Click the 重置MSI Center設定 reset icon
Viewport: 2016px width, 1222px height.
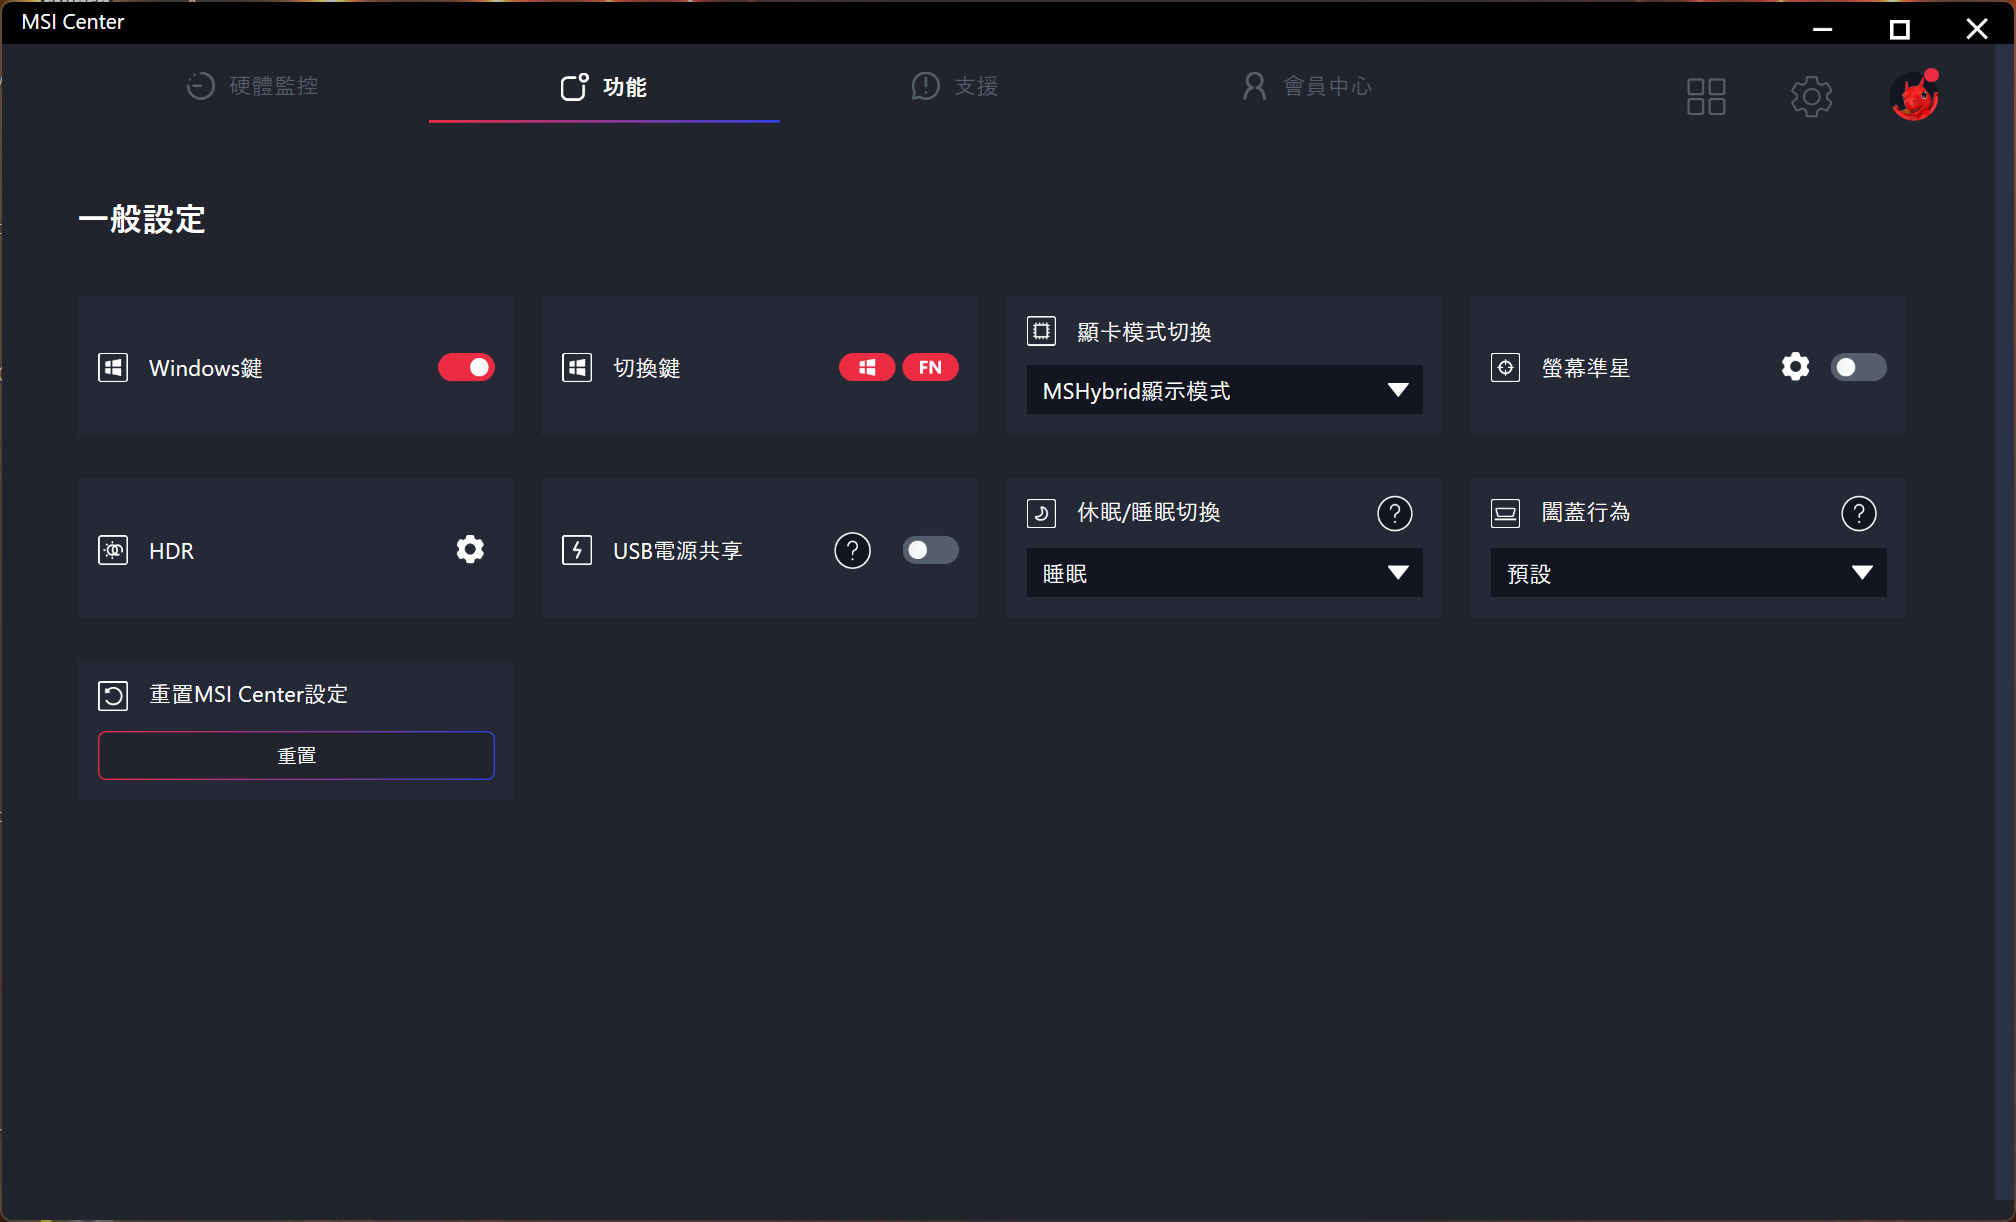pyautogui.click(x=113, y=695)
